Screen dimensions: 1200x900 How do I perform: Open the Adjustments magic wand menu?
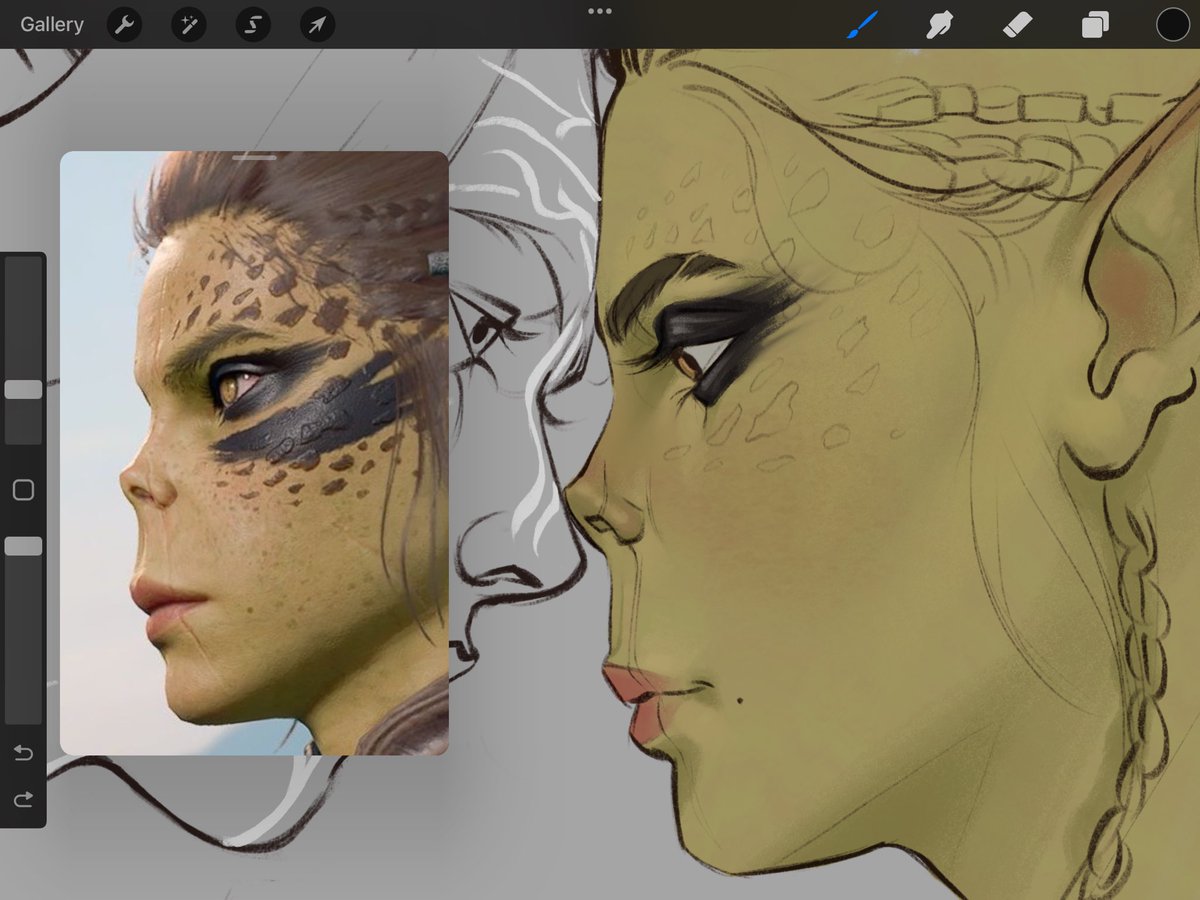tap(188, 24)
